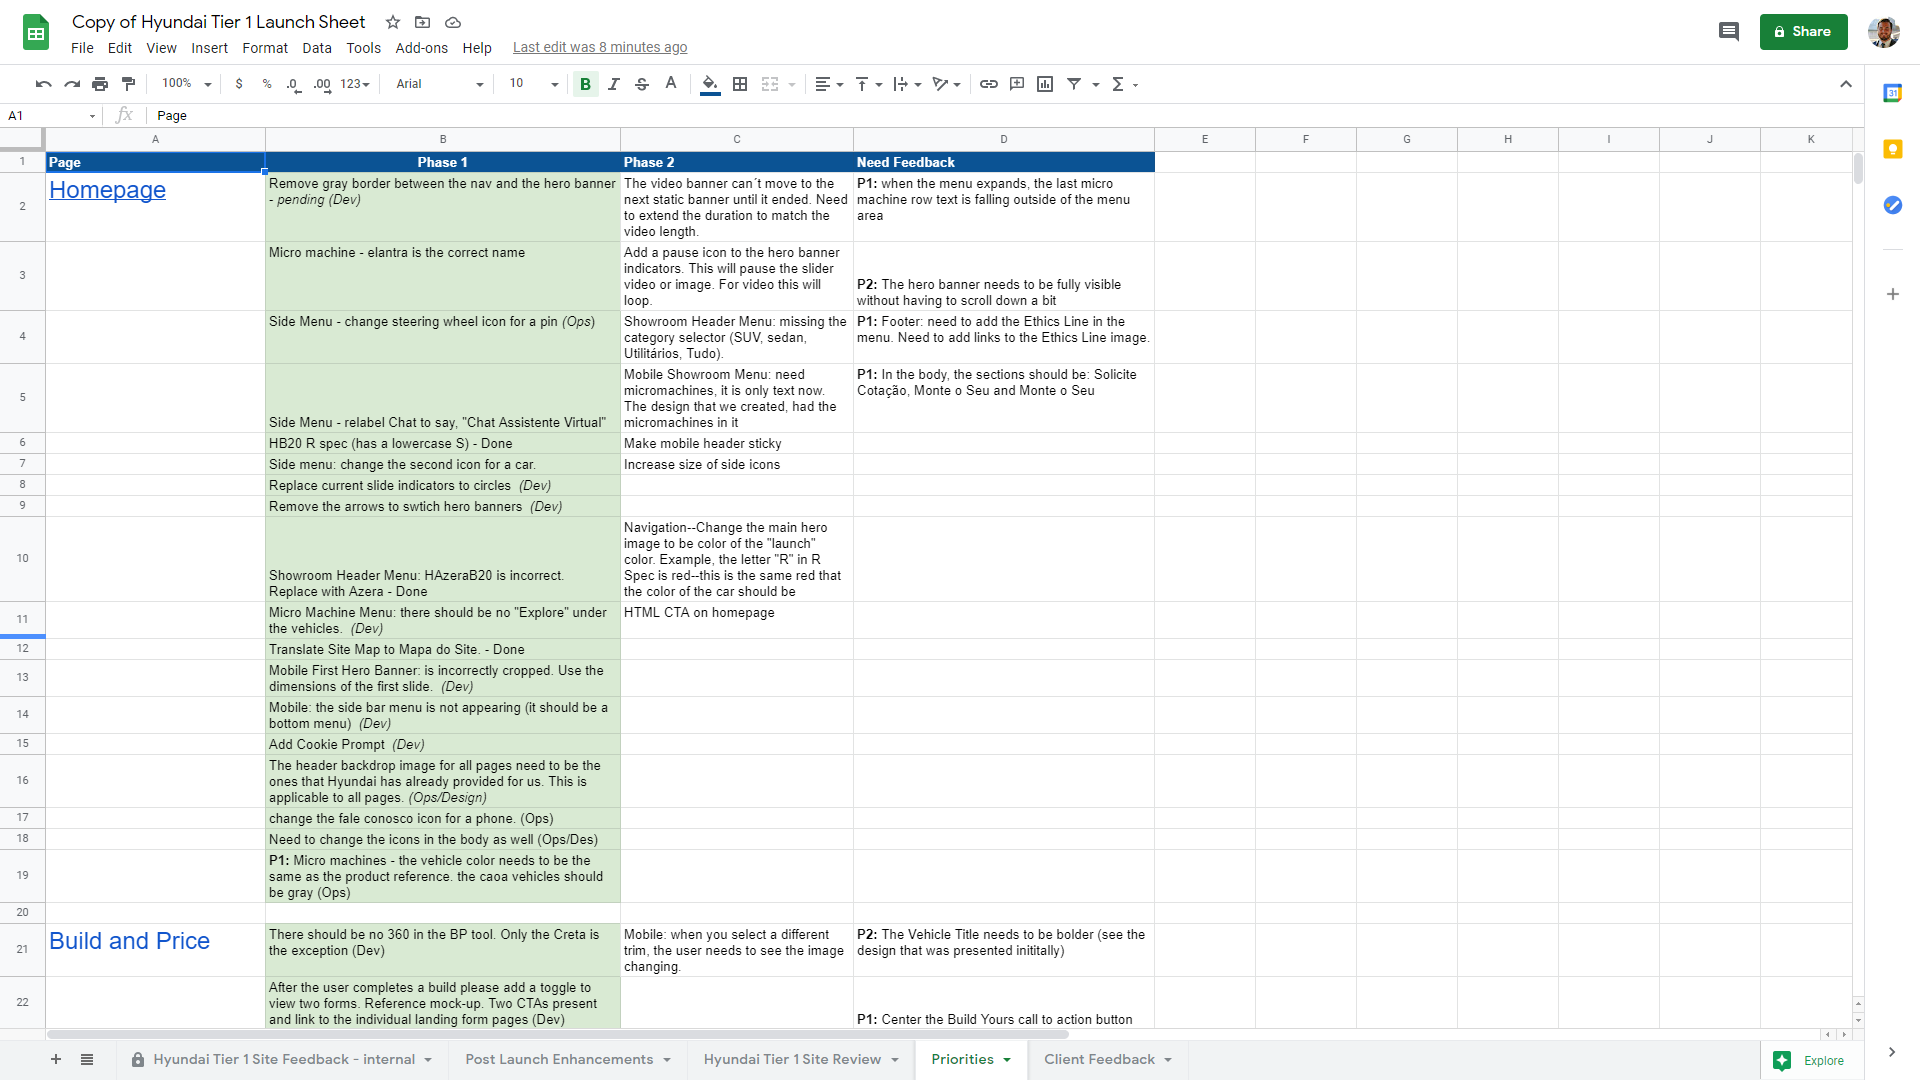Switch to the Post Launch Enhancements sheet tab

567,1060
